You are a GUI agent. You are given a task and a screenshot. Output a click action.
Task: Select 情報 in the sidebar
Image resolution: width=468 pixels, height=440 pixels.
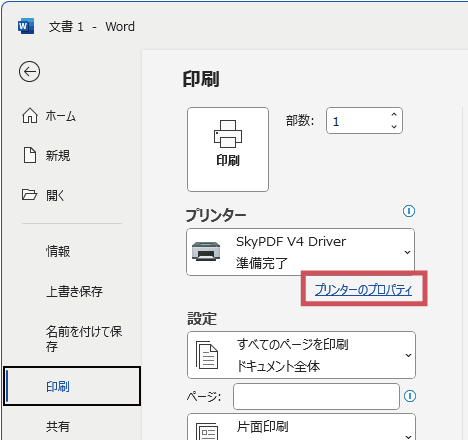pos(58,251)
